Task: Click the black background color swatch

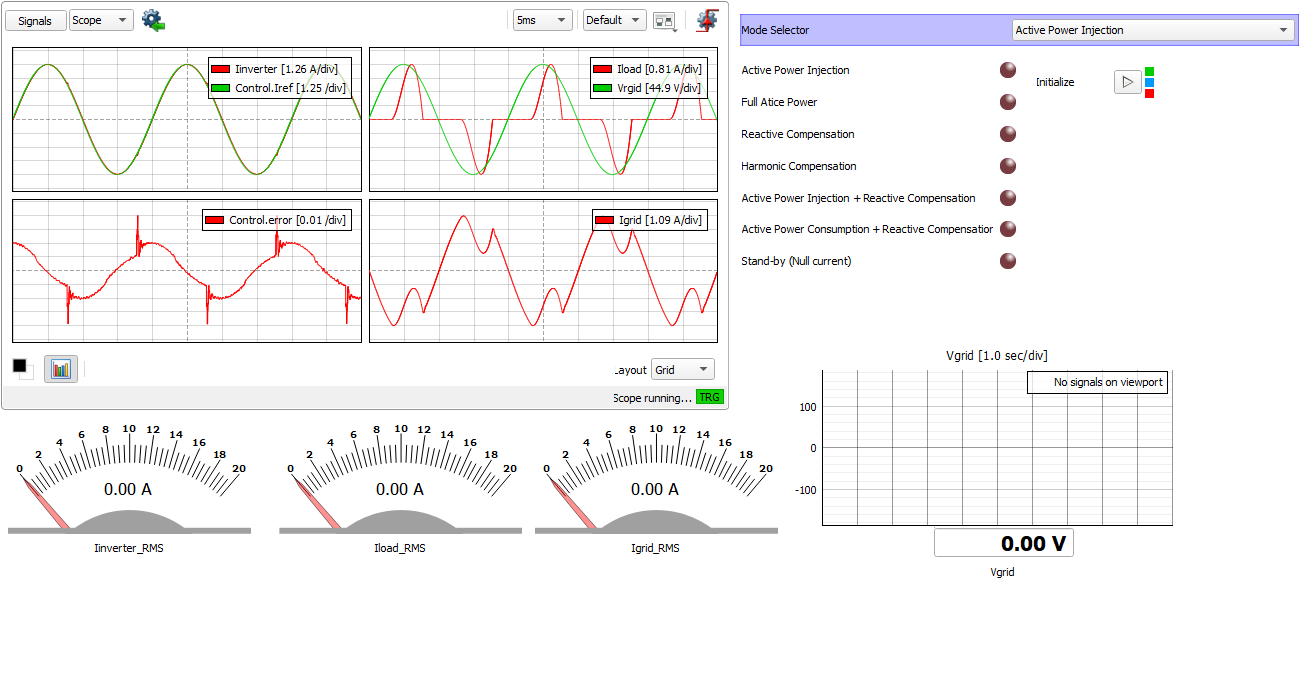Action: [x=20, y=366]
